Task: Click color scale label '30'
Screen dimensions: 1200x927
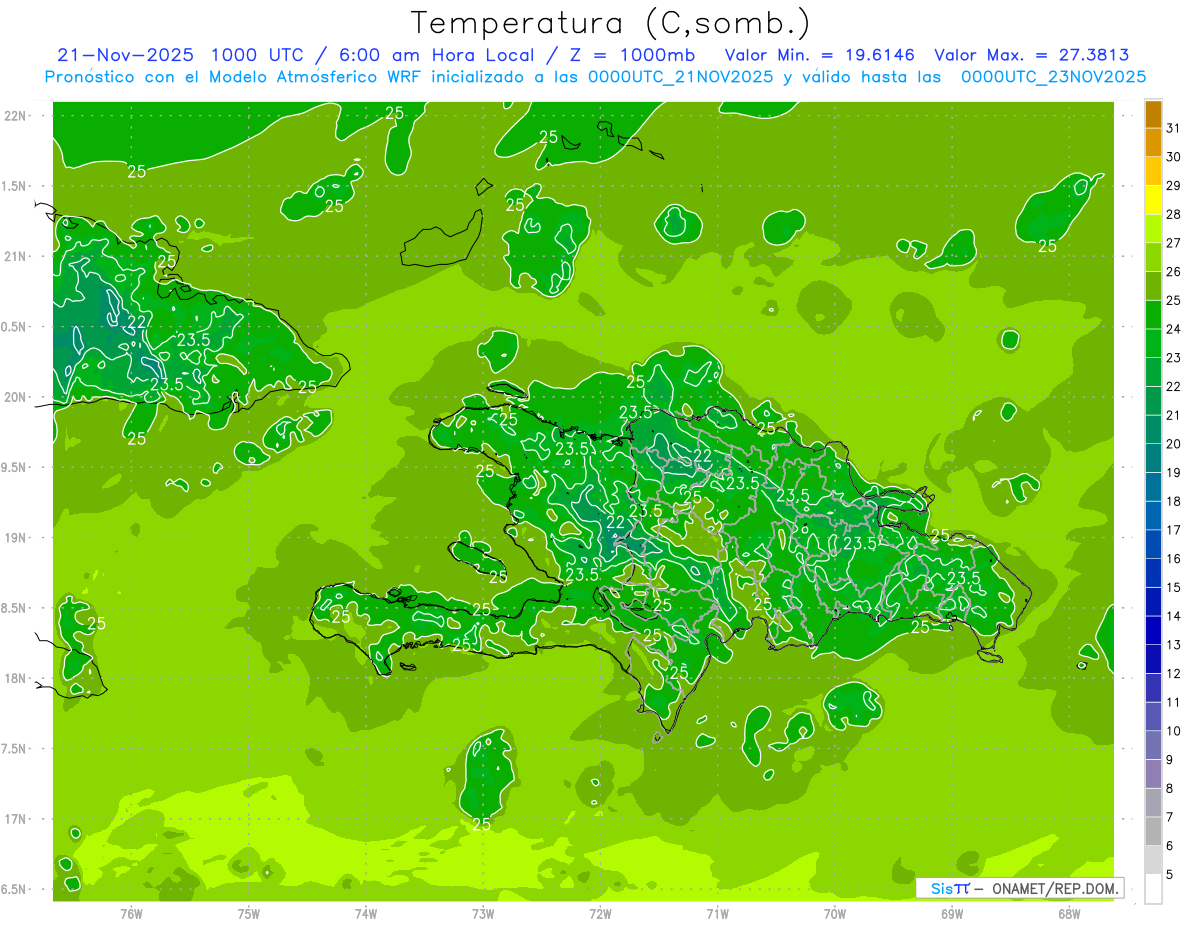Action: (1174, 157)
